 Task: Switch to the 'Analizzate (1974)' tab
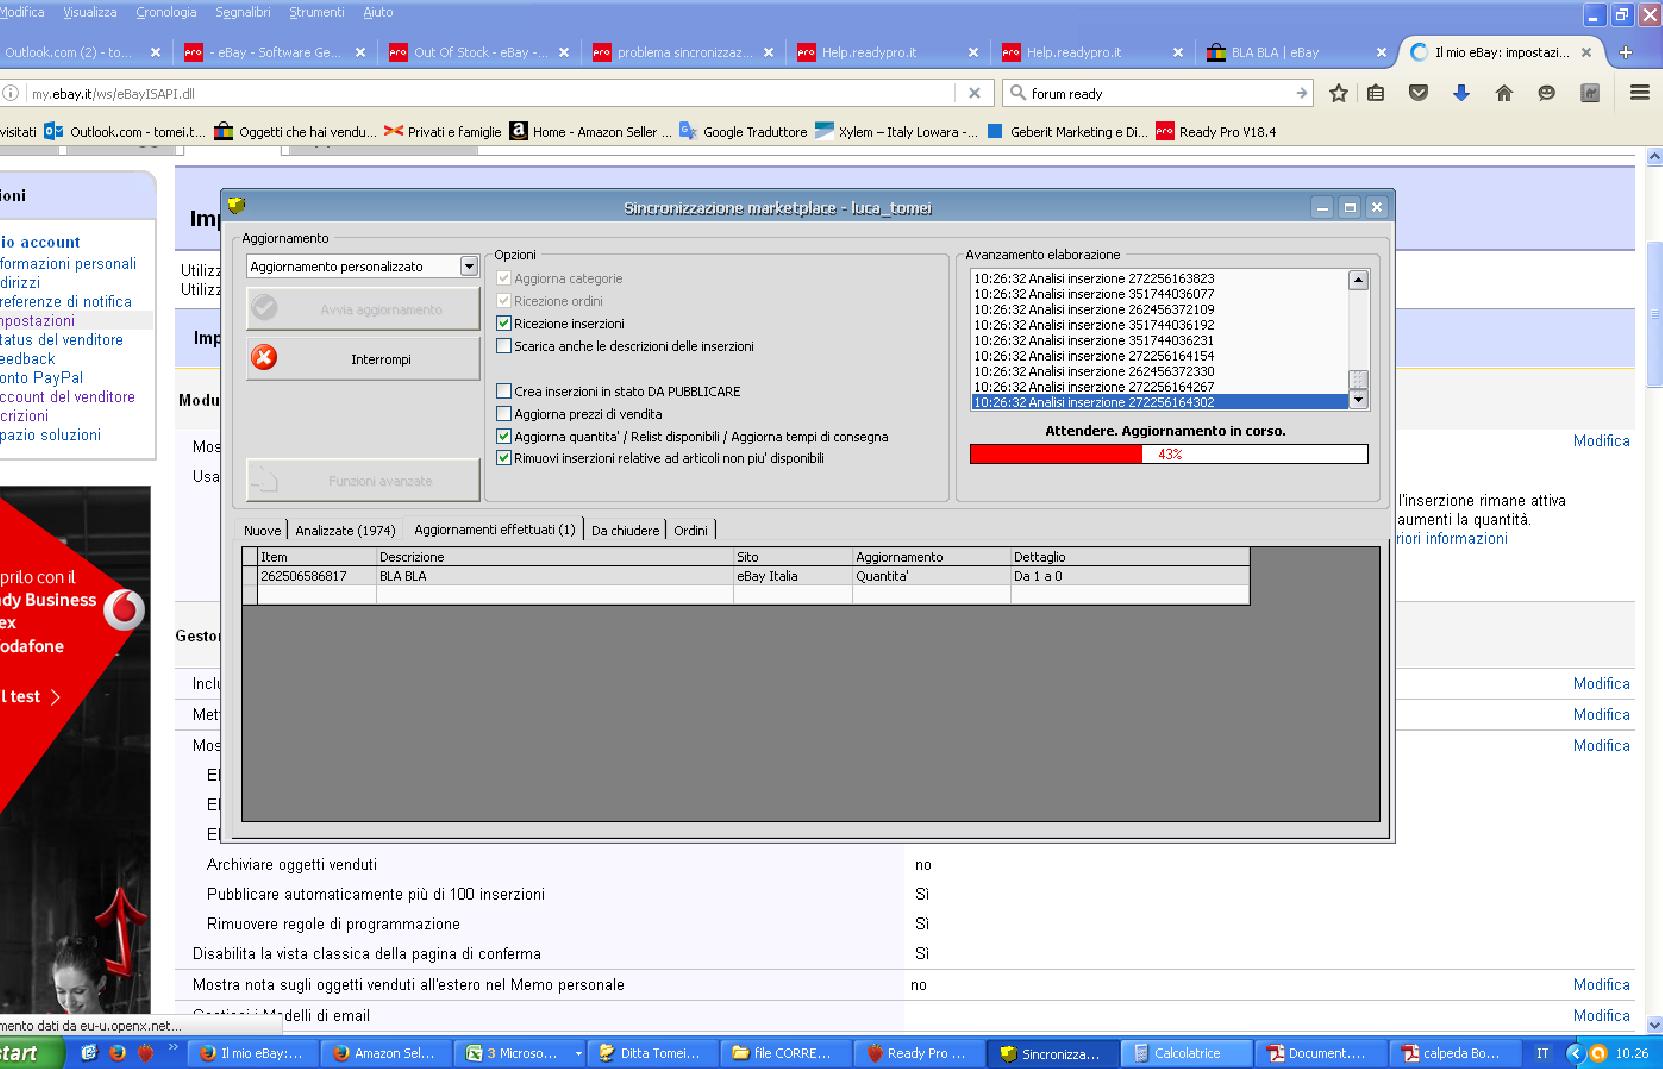[346, 530]
